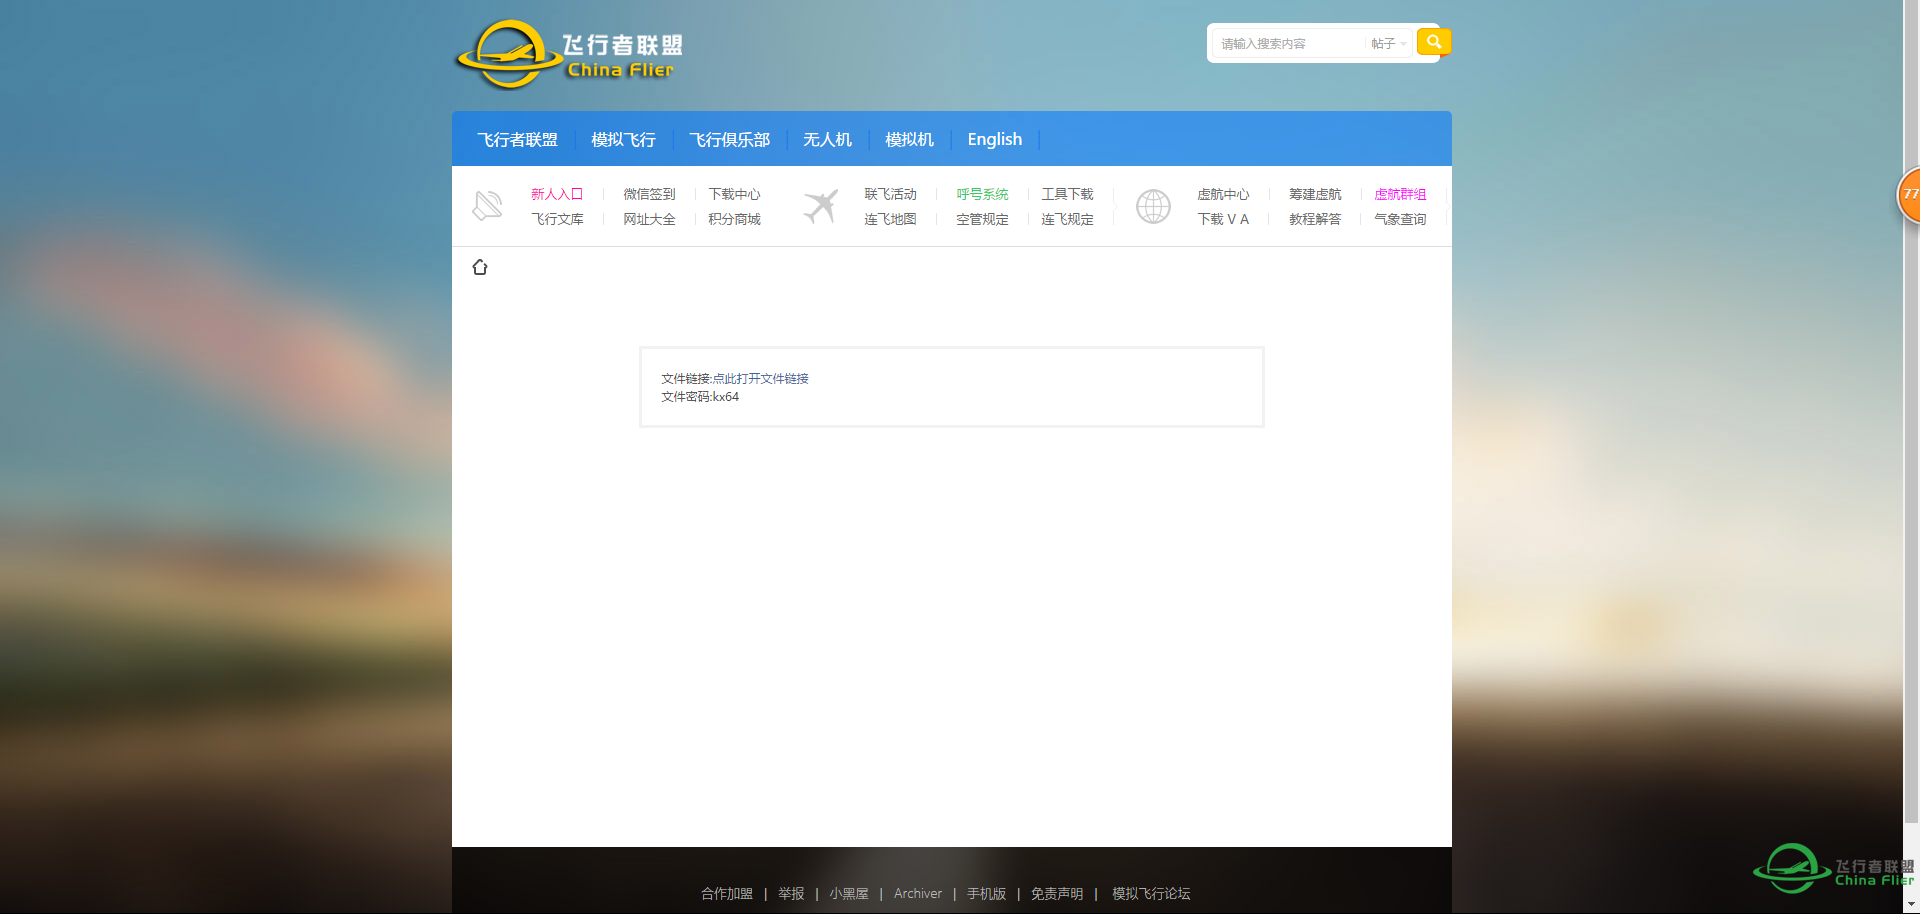Click the China Flier logo at bottom right

[1832, 868]
